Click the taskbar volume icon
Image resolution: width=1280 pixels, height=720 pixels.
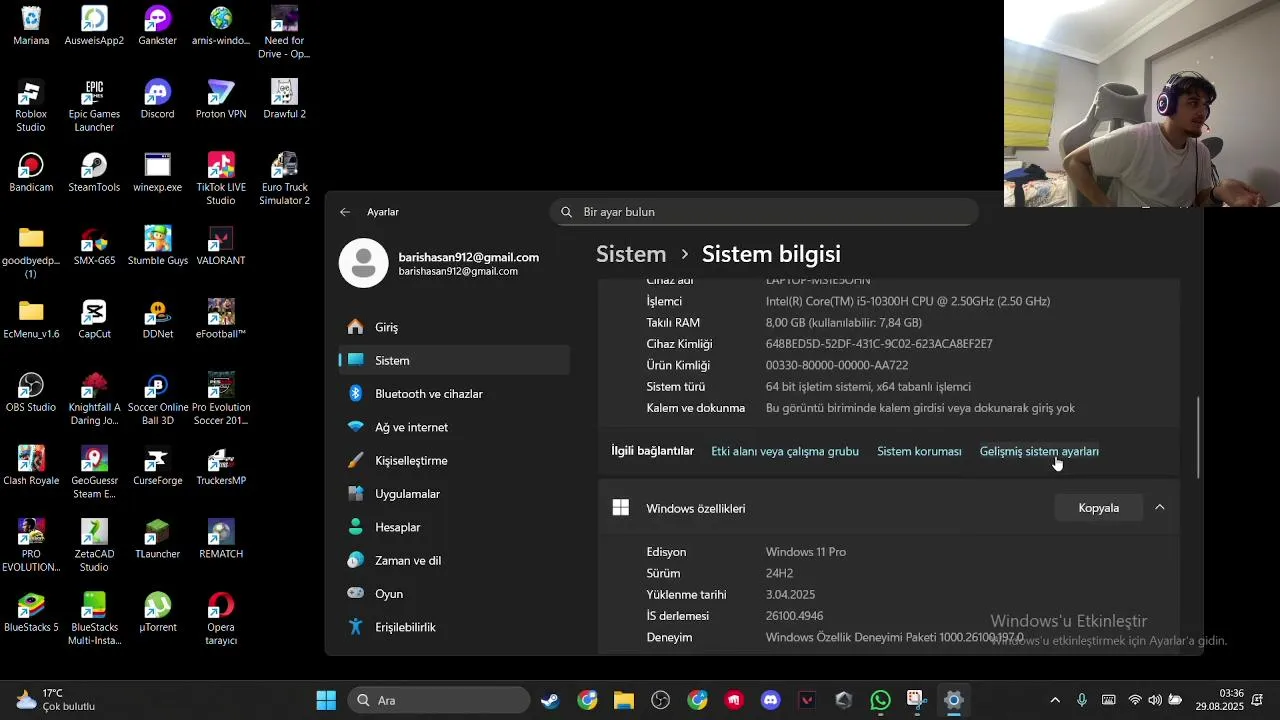pyautogui.click(x=1155, y=700)
